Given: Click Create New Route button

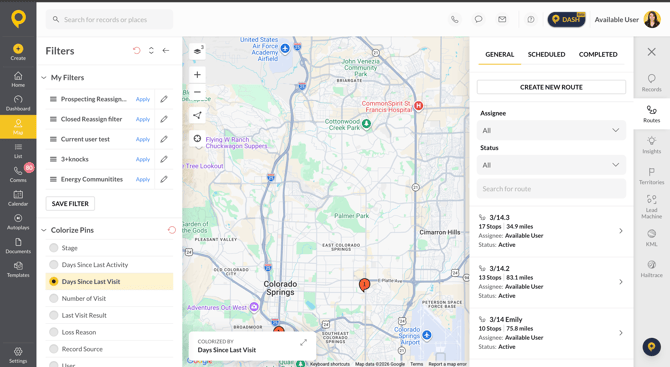Looking at the screenshot, I should click(551, 87).
